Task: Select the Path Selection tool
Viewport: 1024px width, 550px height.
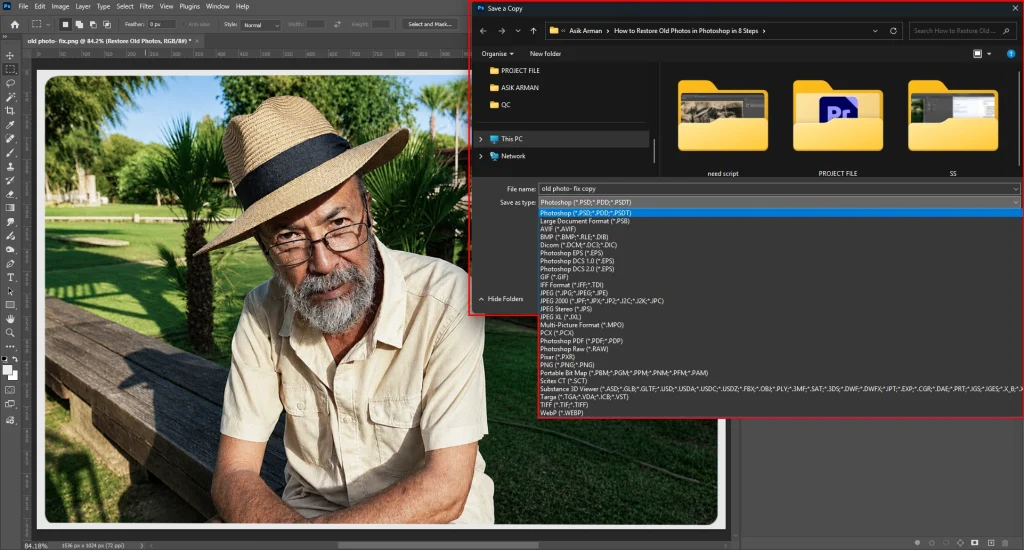Action: pos(10,291)
